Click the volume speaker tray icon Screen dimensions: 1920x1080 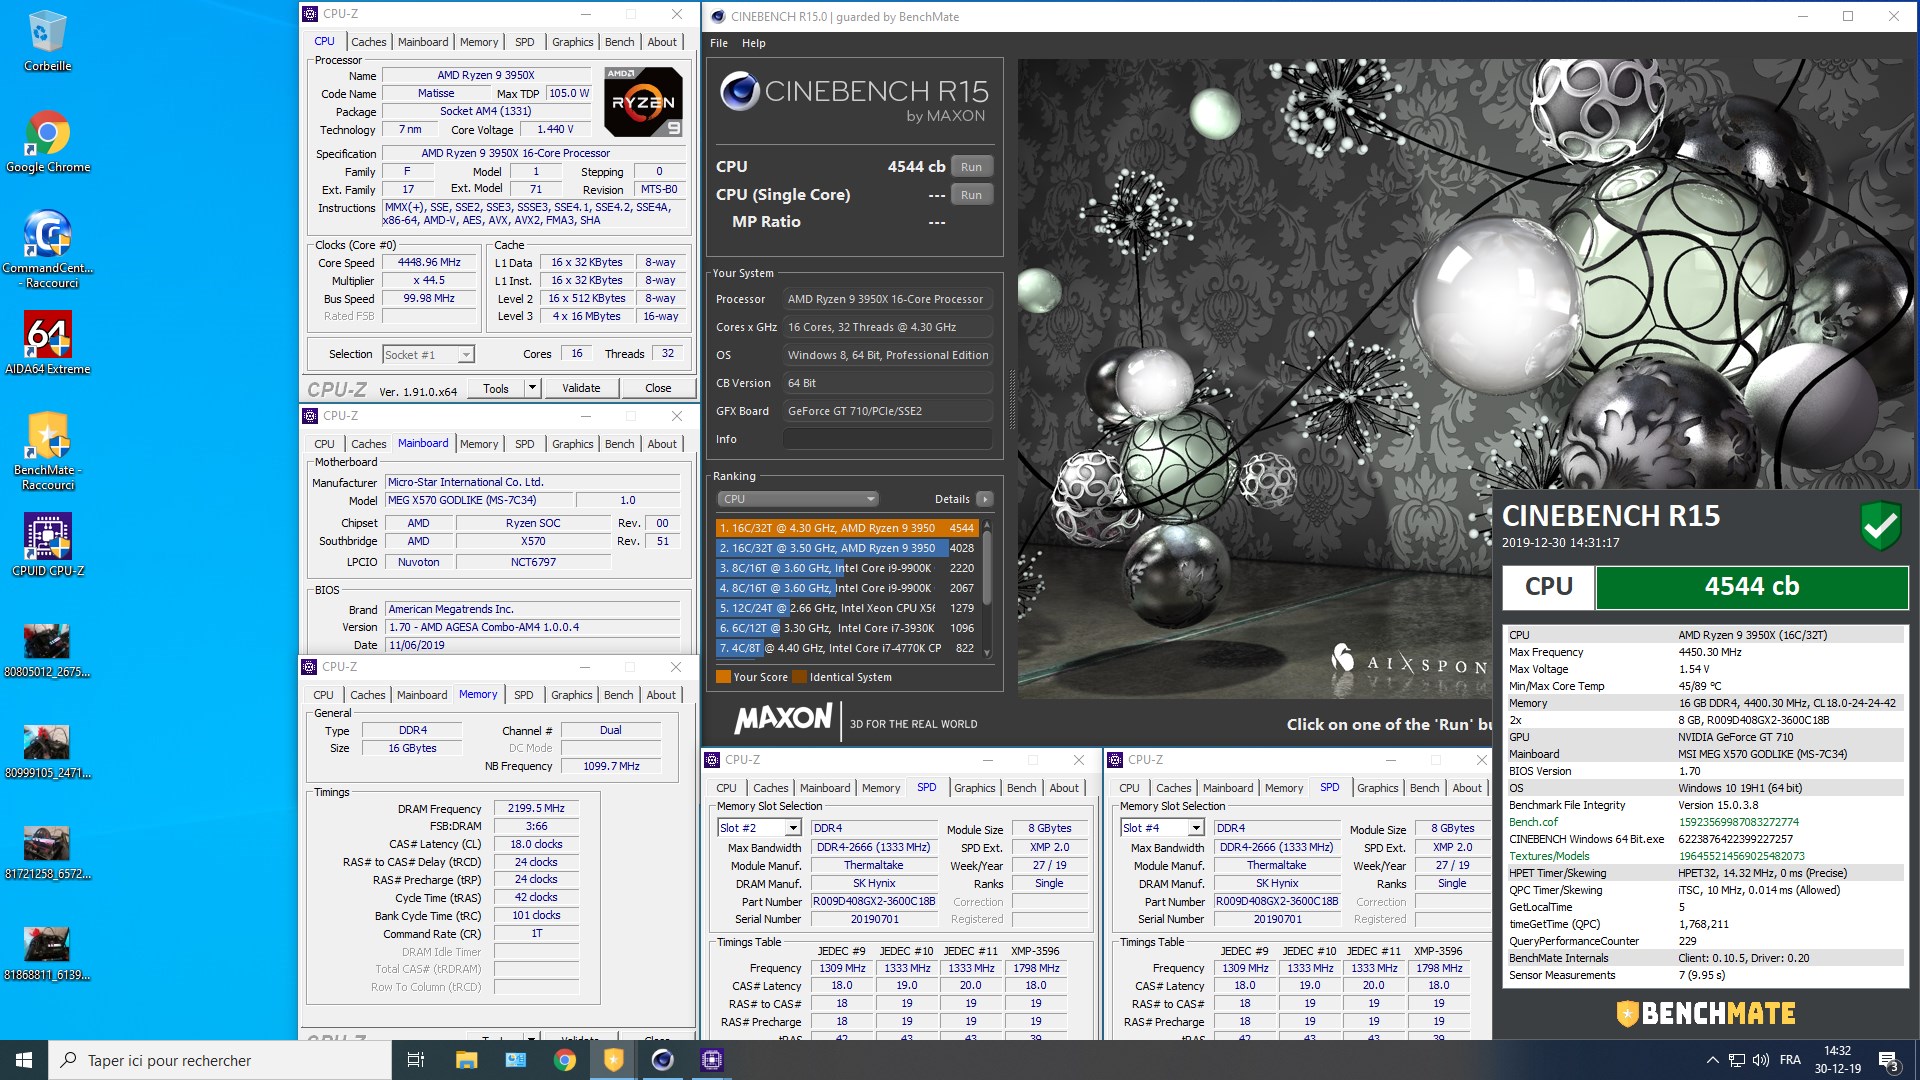pyautogui.click(x=1761, y=1060)
